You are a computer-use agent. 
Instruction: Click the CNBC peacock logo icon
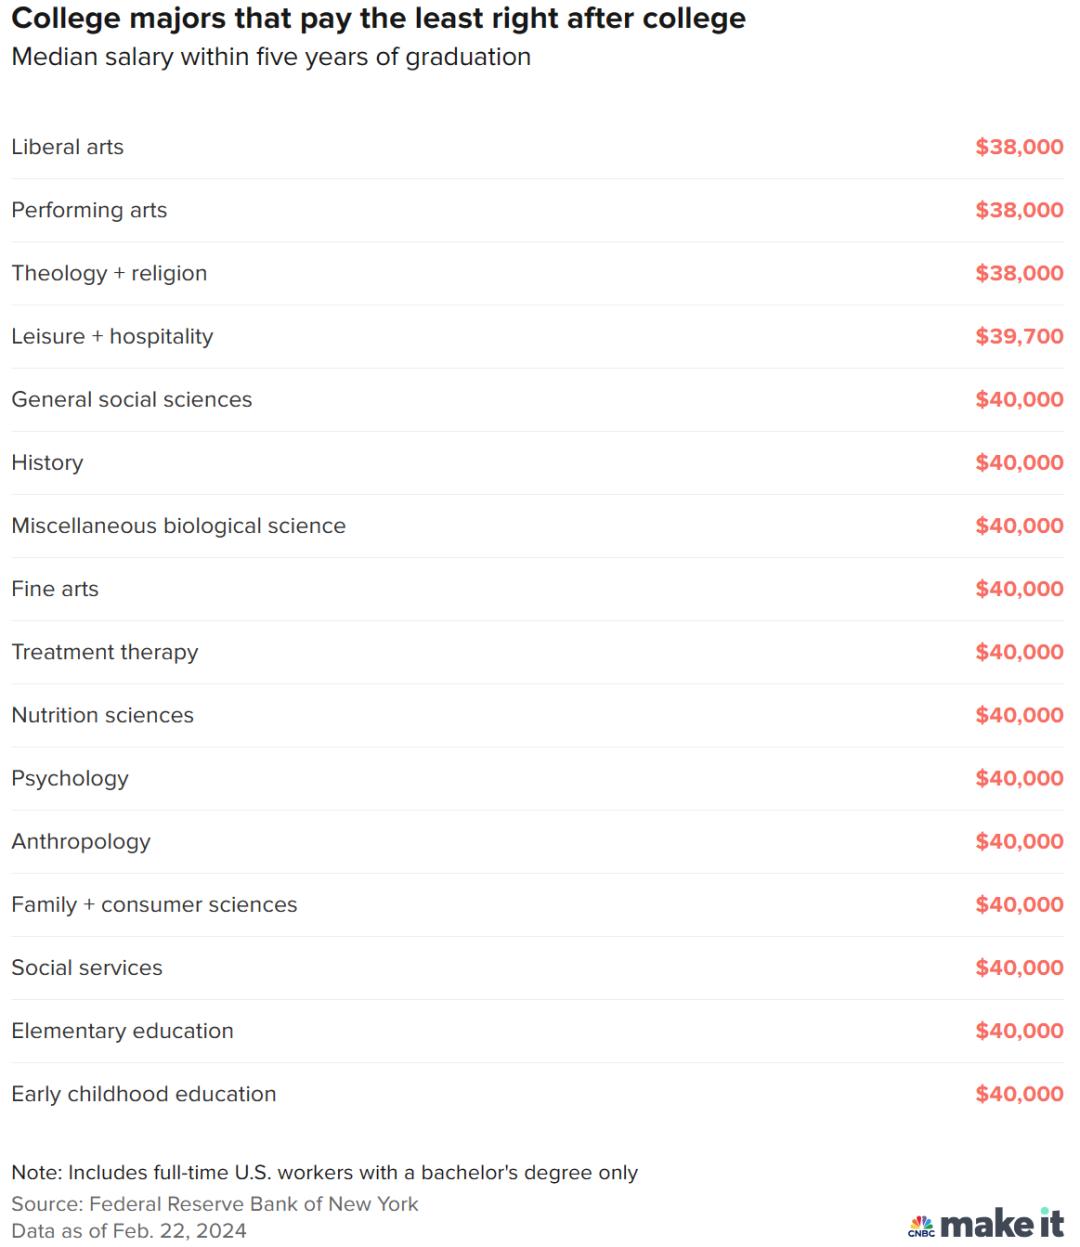coord(921,1225)
